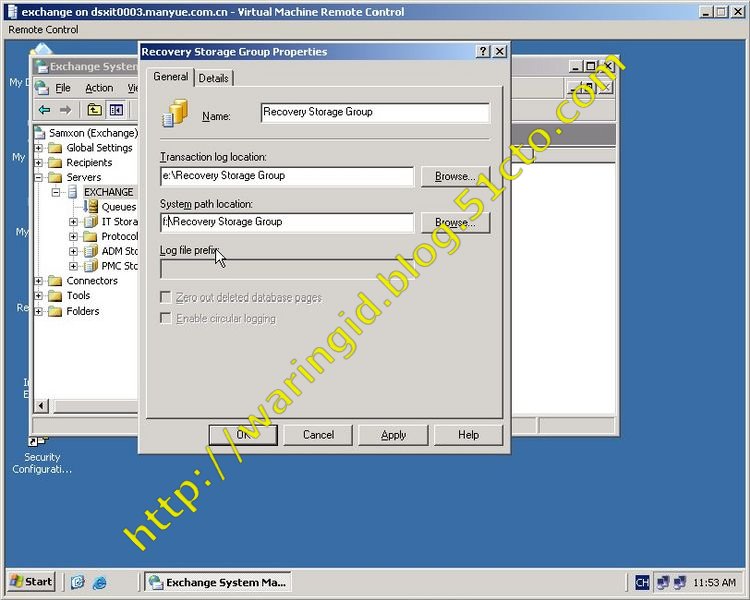Collapse the Servers tree node
The width and height of the screenshot is (750, 600).
coord(39,177)
